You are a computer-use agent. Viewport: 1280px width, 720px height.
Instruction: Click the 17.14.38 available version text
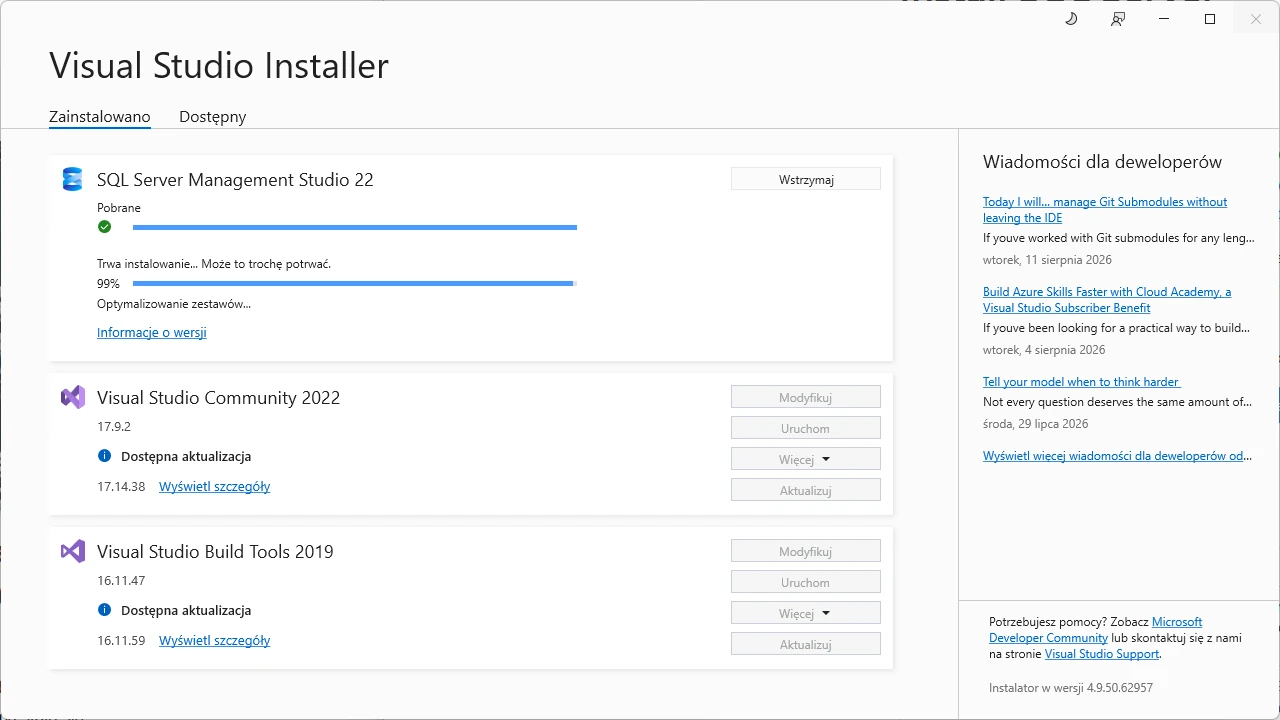pyautogui.click(x=121, y=486)
